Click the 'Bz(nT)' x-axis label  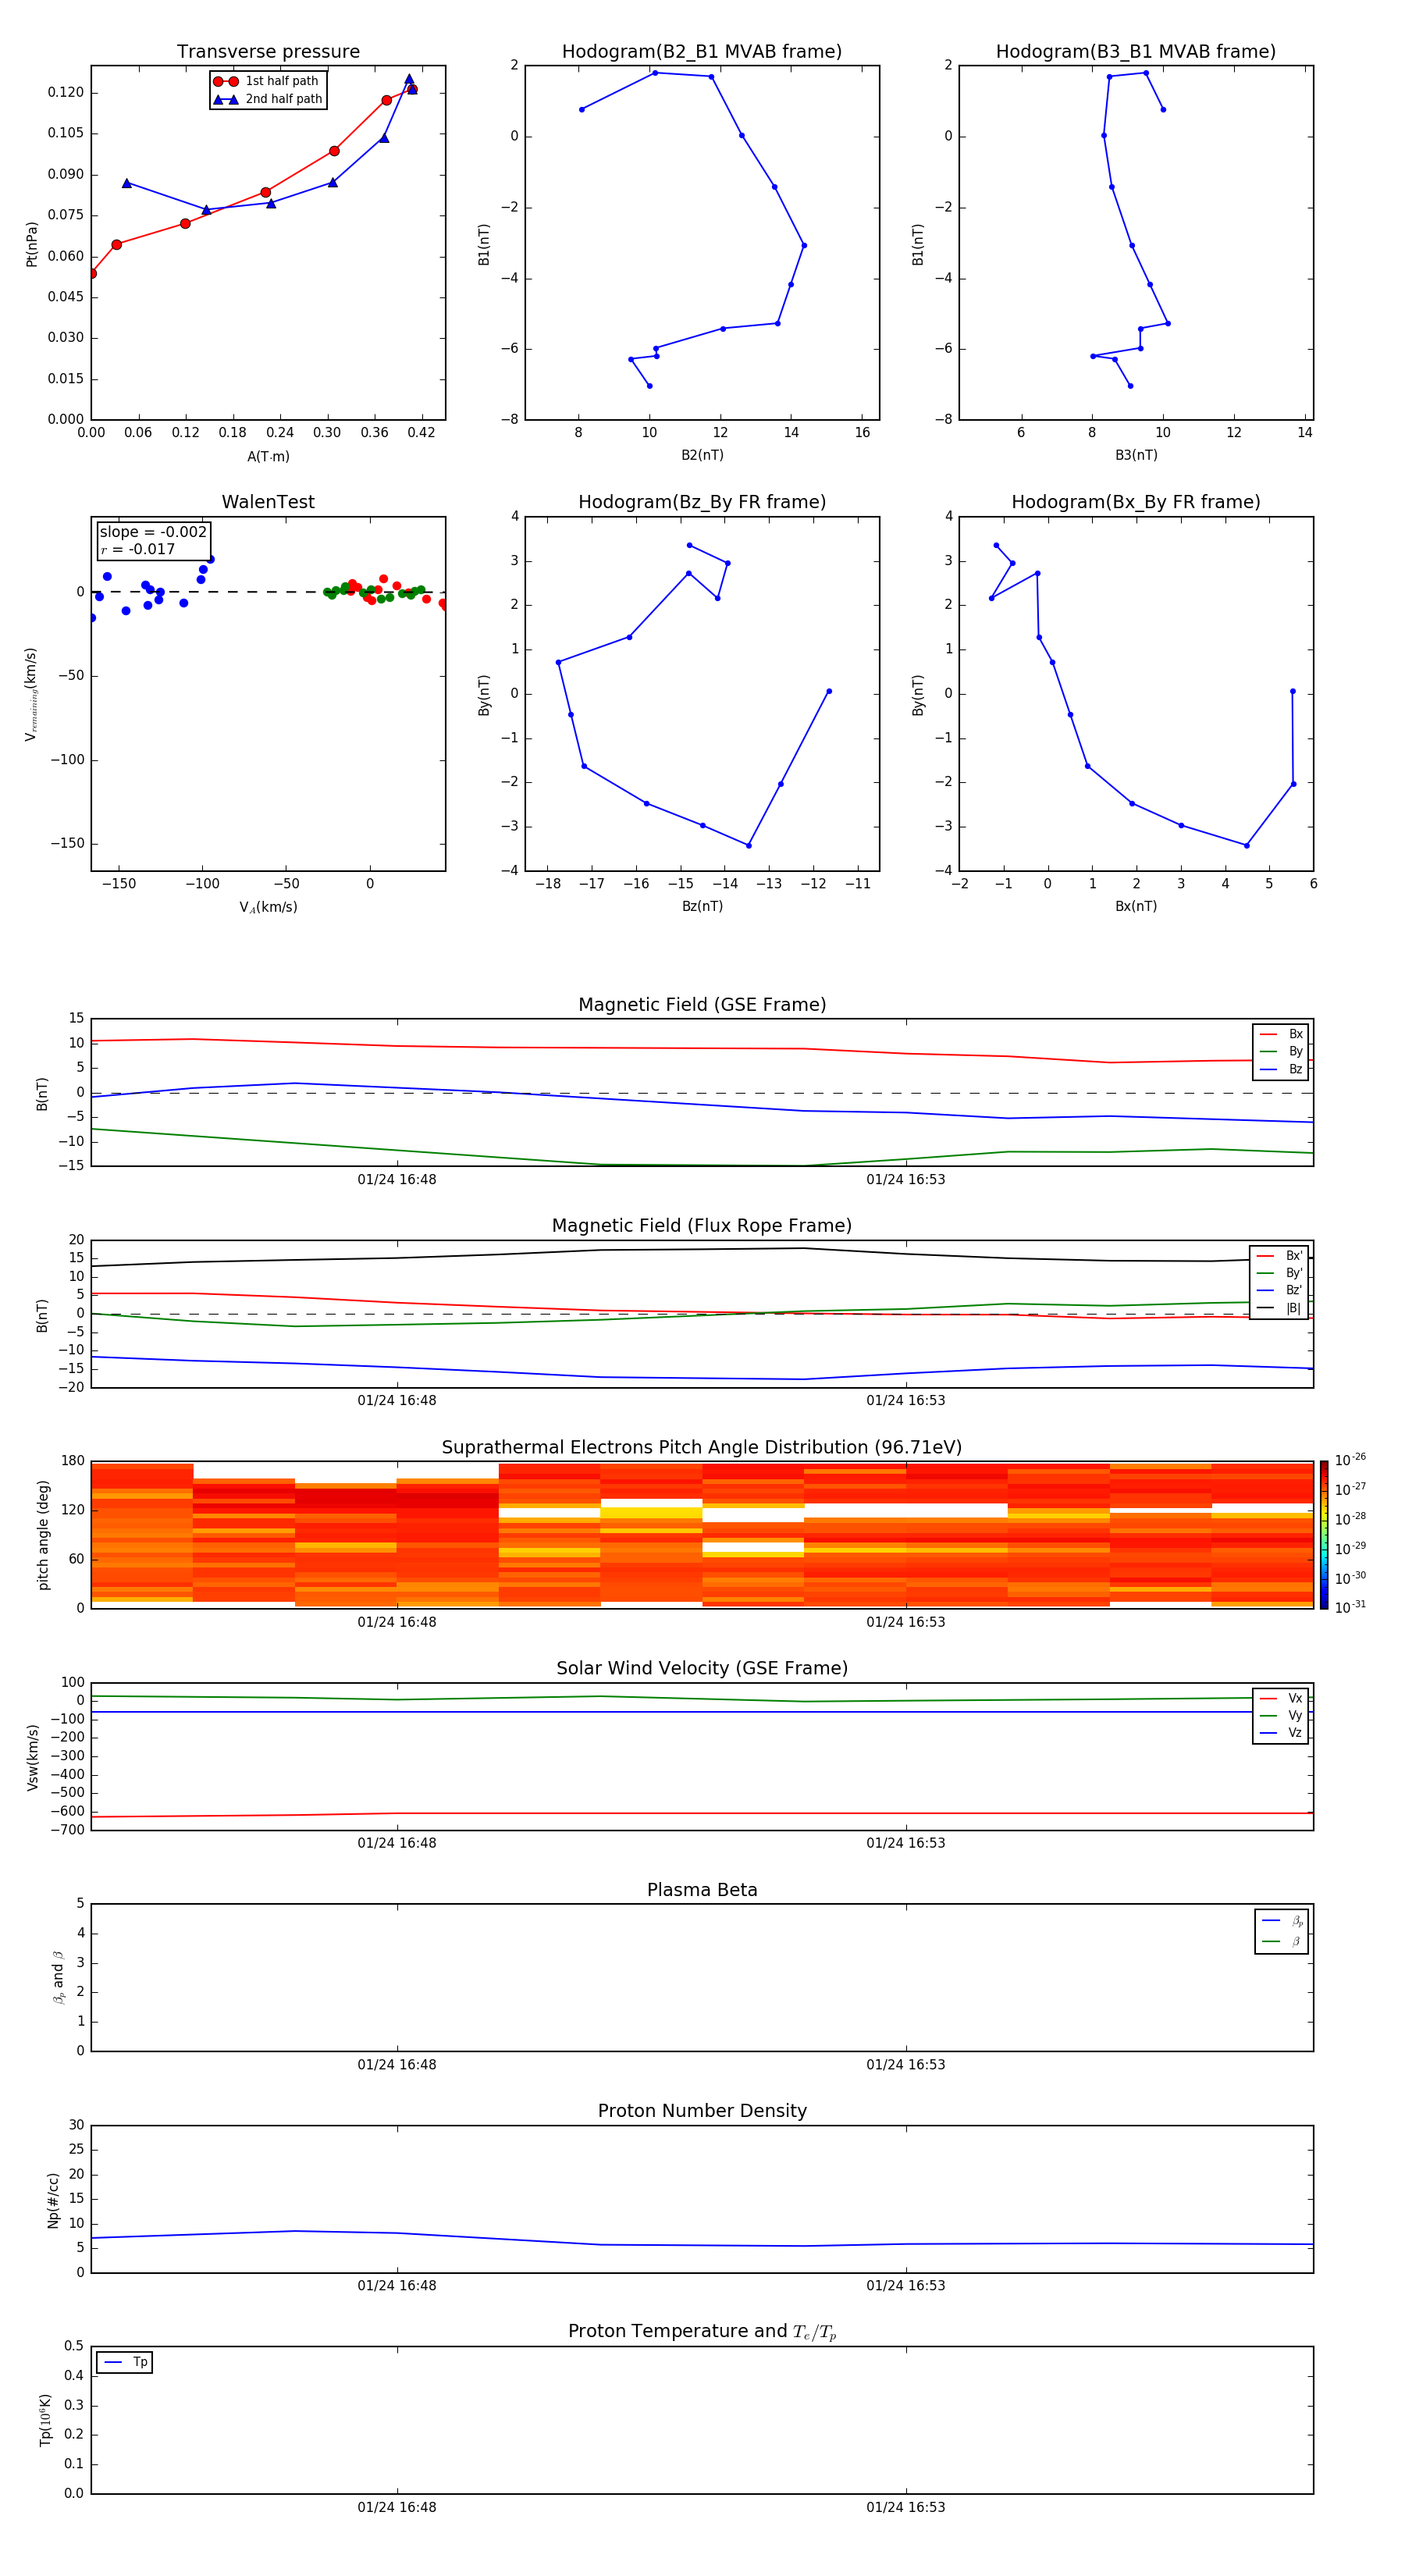[702, 906]
